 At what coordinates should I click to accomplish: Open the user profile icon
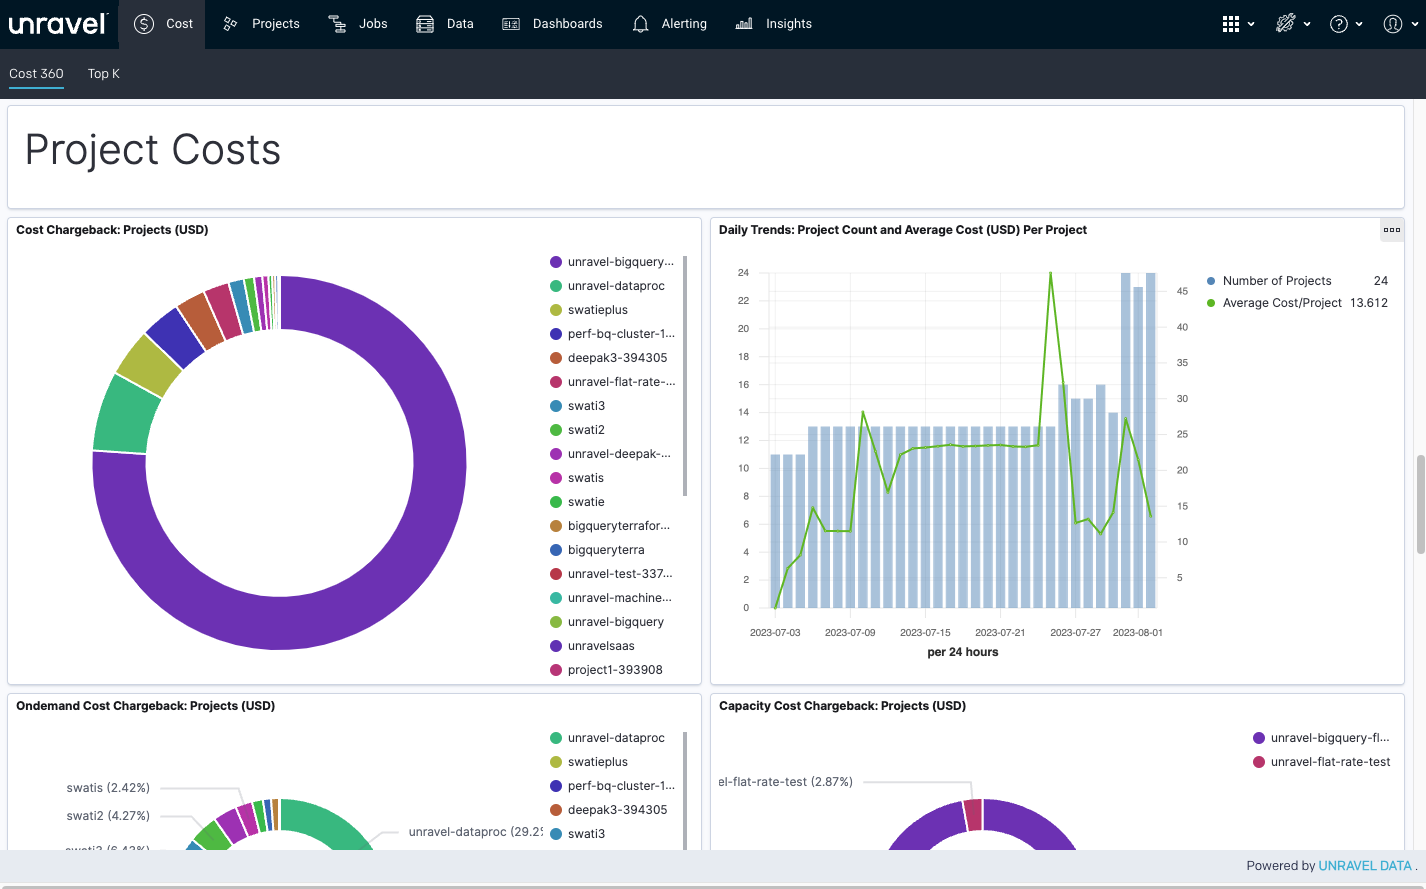point(1393,24)
